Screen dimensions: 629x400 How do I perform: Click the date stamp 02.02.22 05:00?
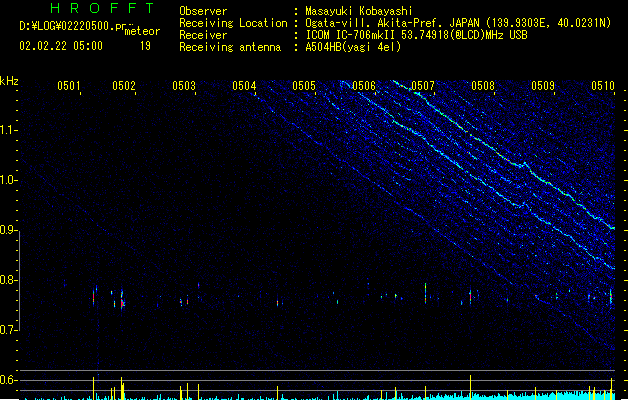(x=61, y=46)
